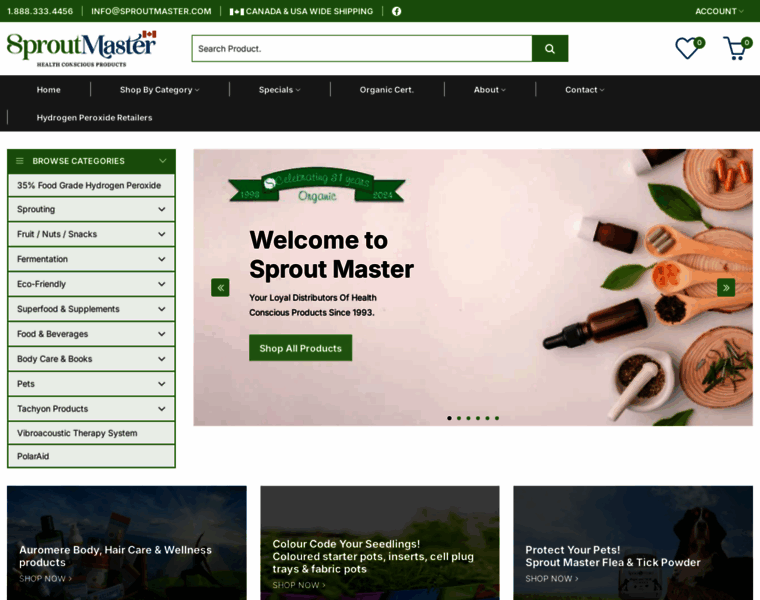Open the Auromere Body Care banner
Image resolution: width=760 pixels, height=600 pixels.
(x=127, y=543)
